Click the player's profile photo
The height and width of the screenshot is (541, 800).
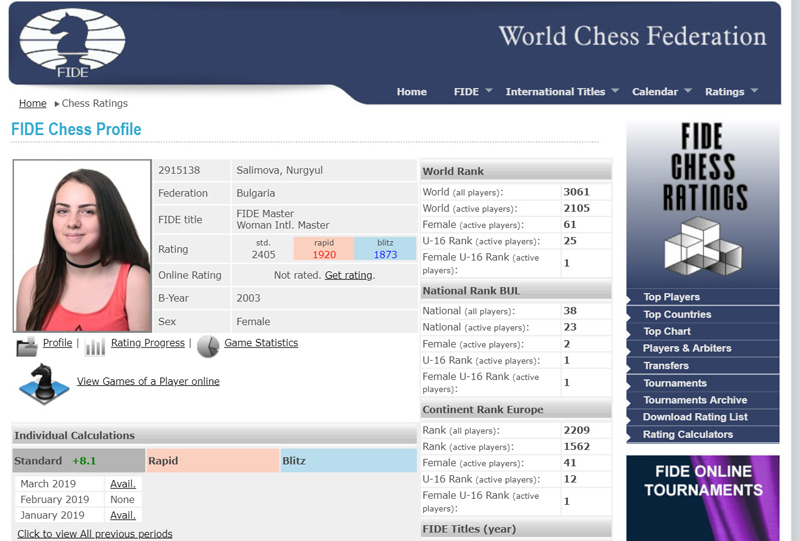(82, 245)
